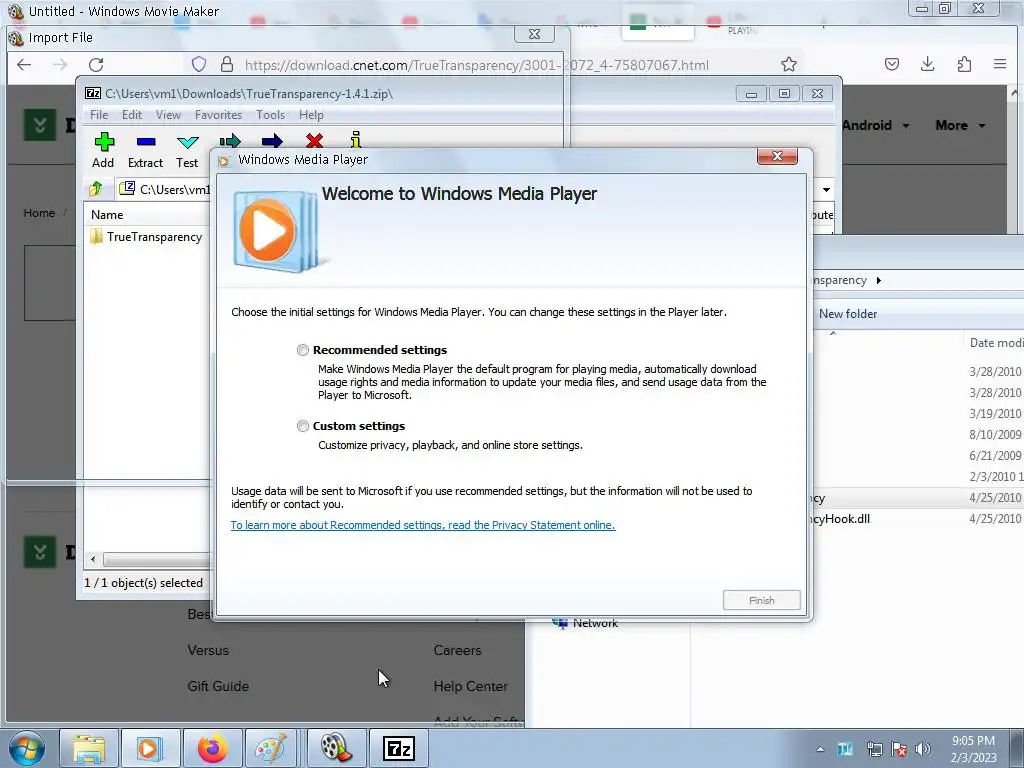Click the New folder button in Explorer
The image size is (1024, 768).
[x=848, y=314]
